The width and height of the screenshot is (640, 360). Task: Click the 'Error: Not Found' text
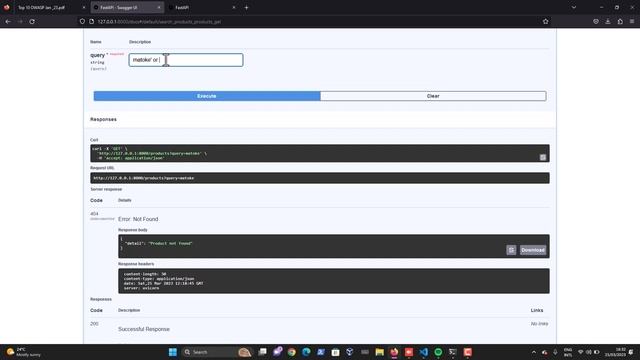138,219
